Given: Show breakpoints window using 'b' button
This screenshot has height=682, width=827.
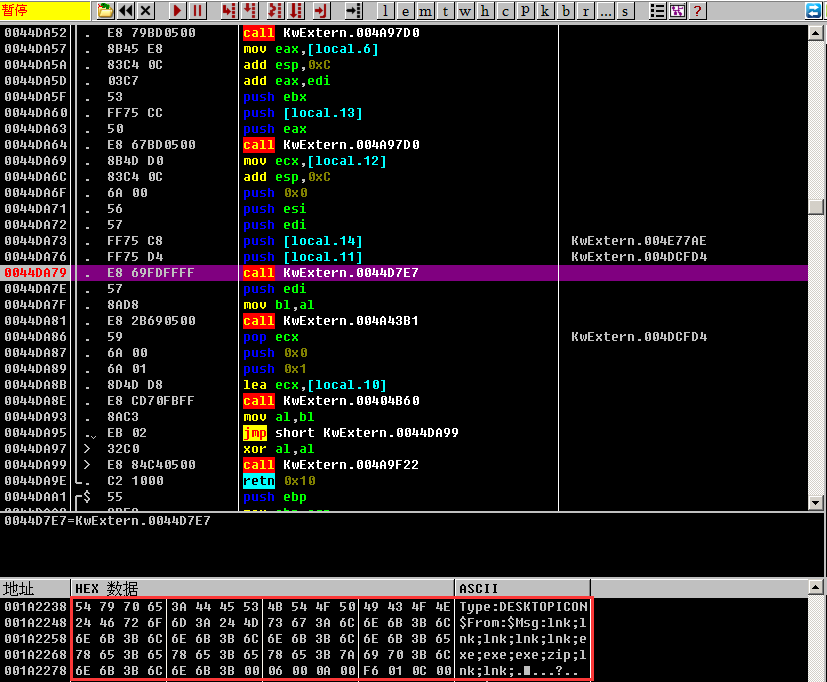Looking at the screenshot, I should 567,11.
